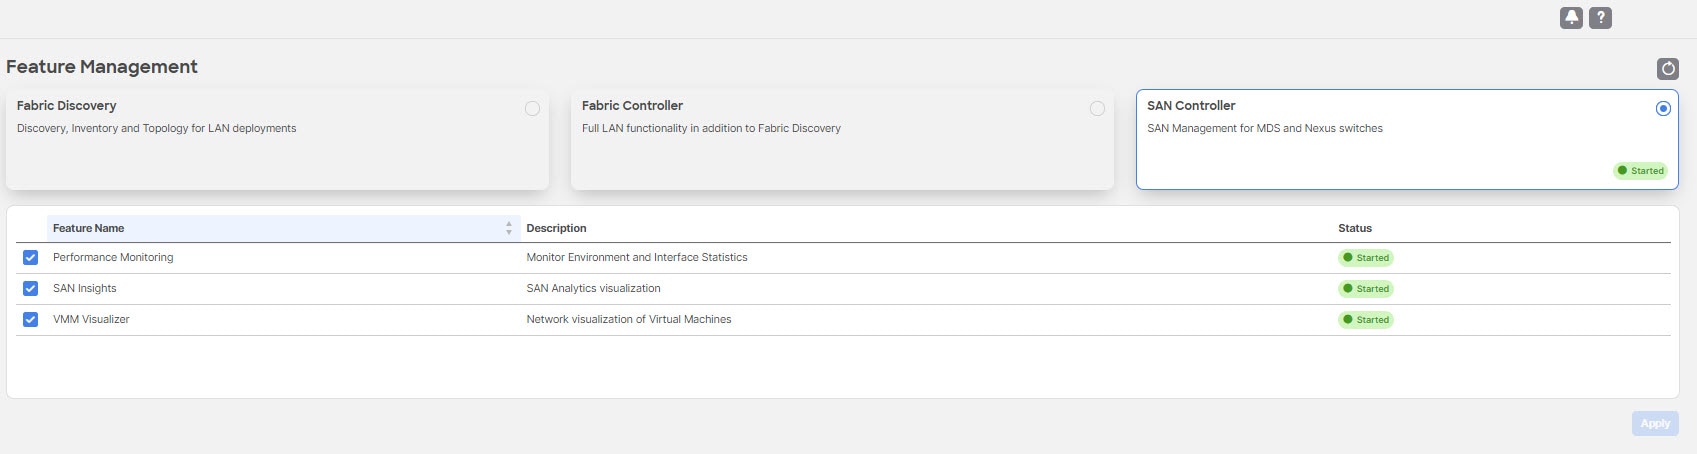
Task: Click the refresh icon for Feature Management
Action: [x=1667, y=69]
